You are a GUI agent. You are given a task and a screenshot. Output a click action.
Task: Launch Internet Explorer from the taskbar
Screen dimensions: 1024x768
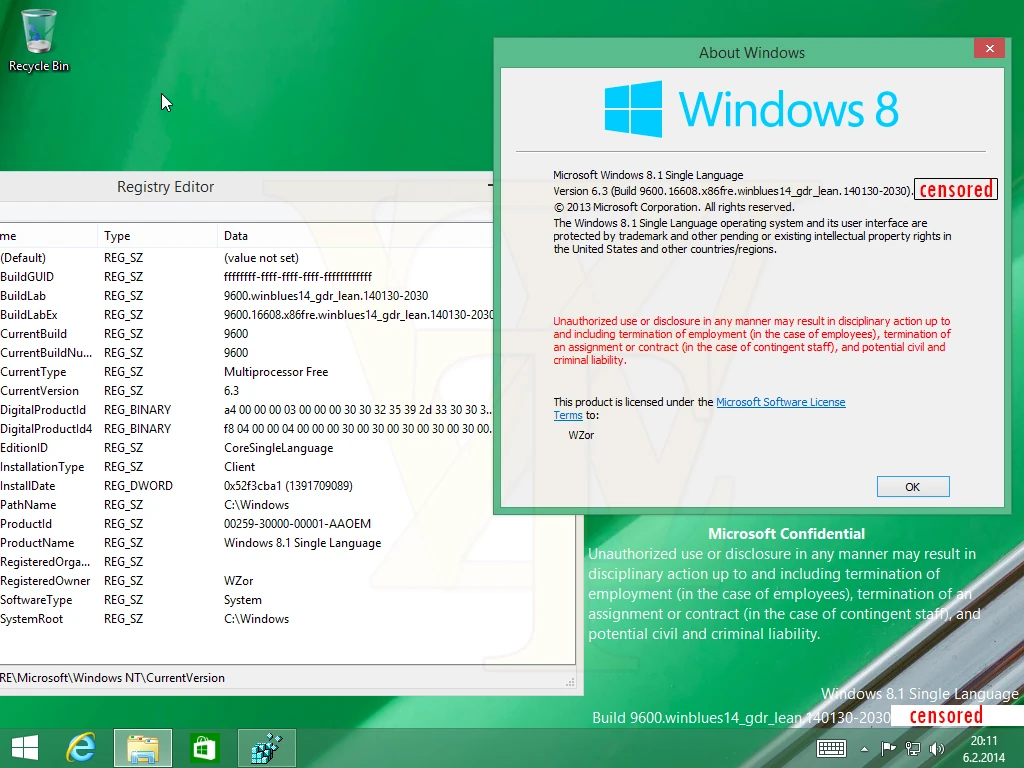tap(81, 748)
